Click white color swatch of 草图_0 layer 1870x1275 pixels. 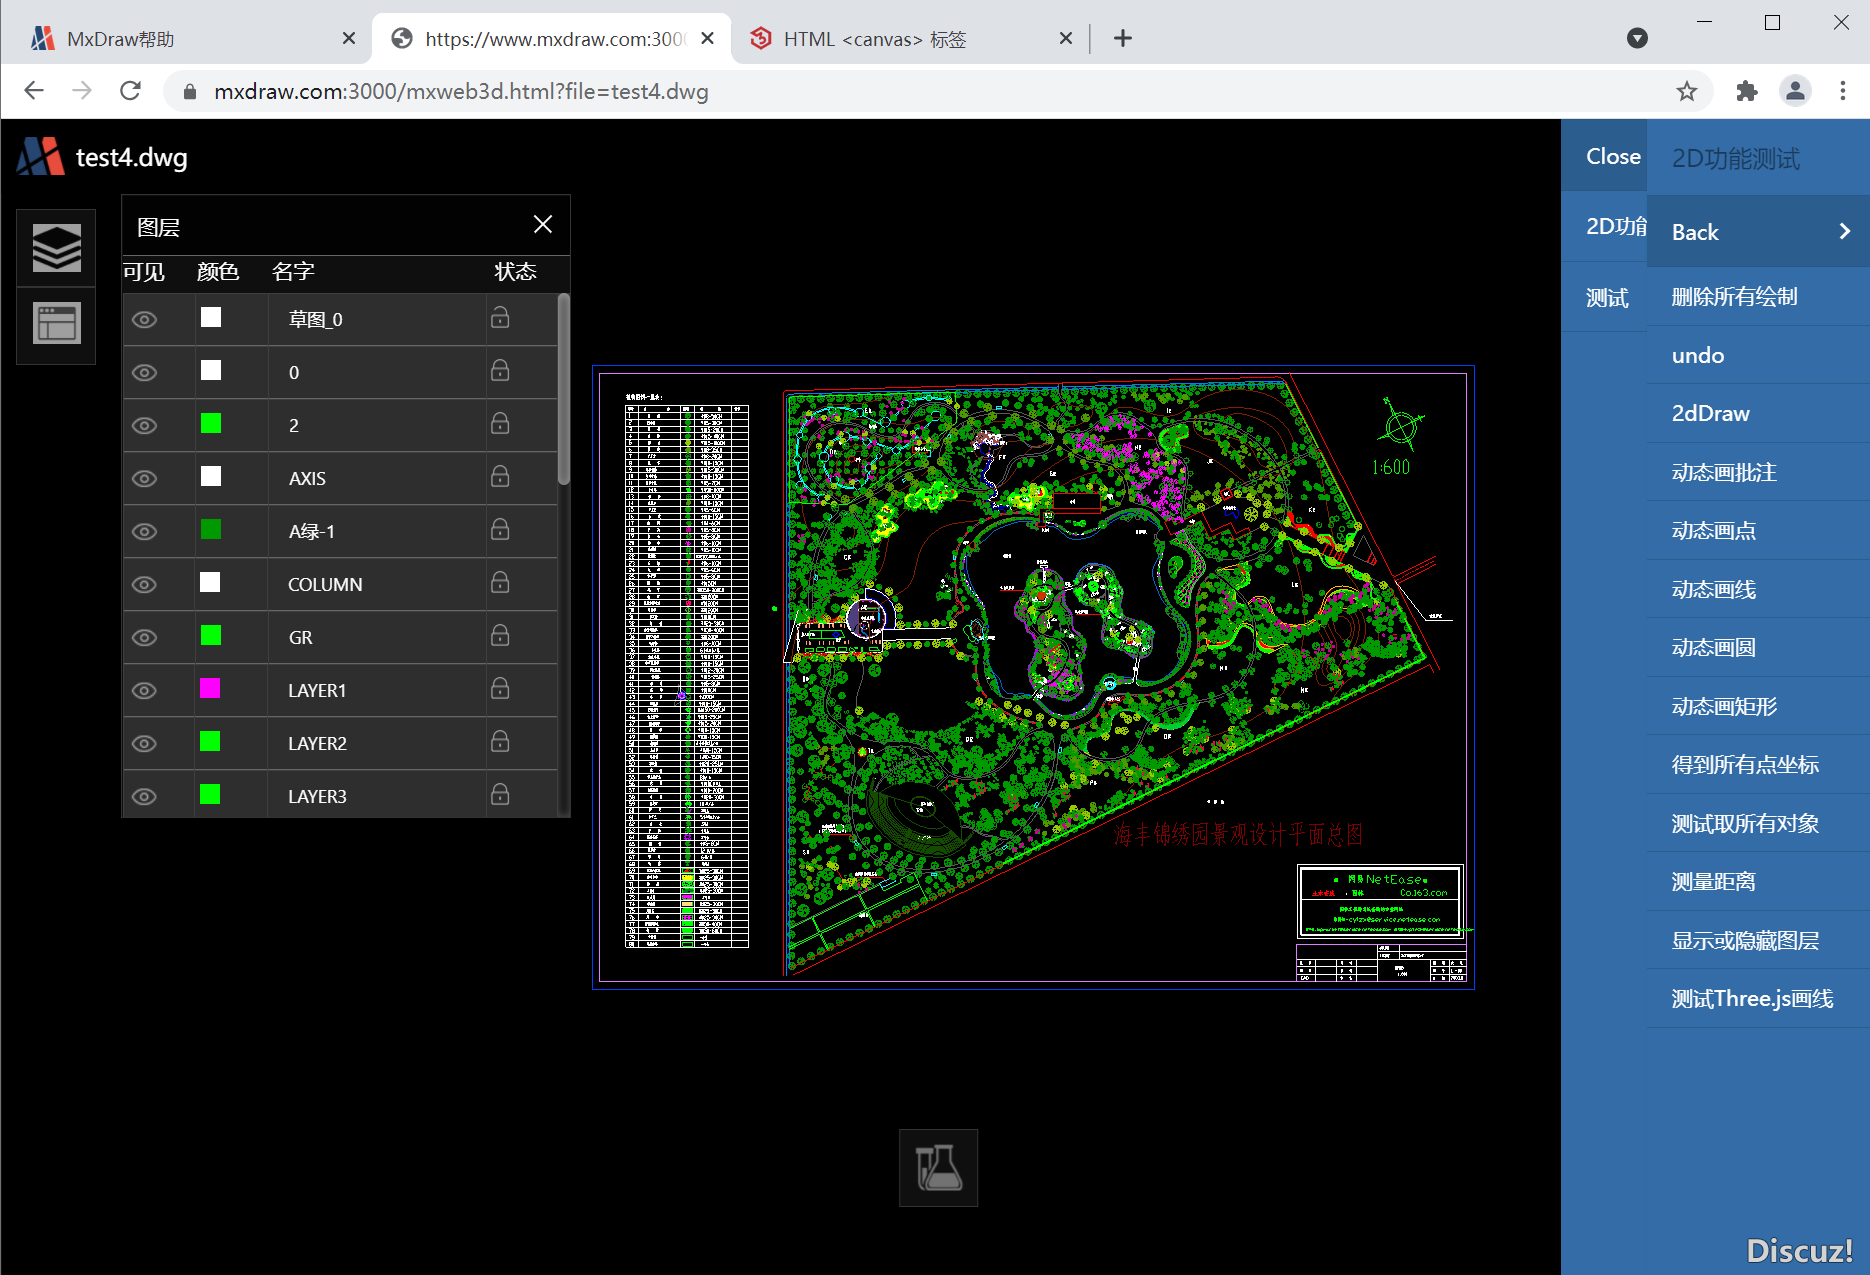click(x=211, y=317)
